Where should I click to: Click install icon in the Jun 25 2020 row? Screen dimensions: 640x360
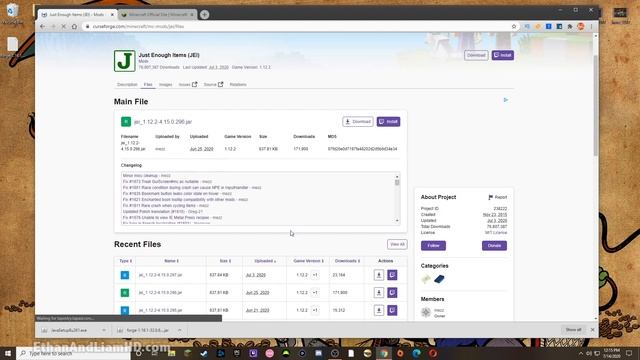392,293
